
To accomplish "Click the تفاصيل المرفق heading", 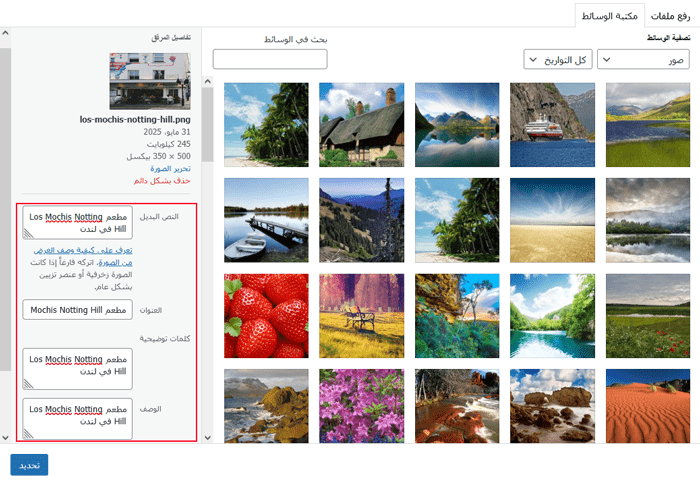I will [171, 37].
